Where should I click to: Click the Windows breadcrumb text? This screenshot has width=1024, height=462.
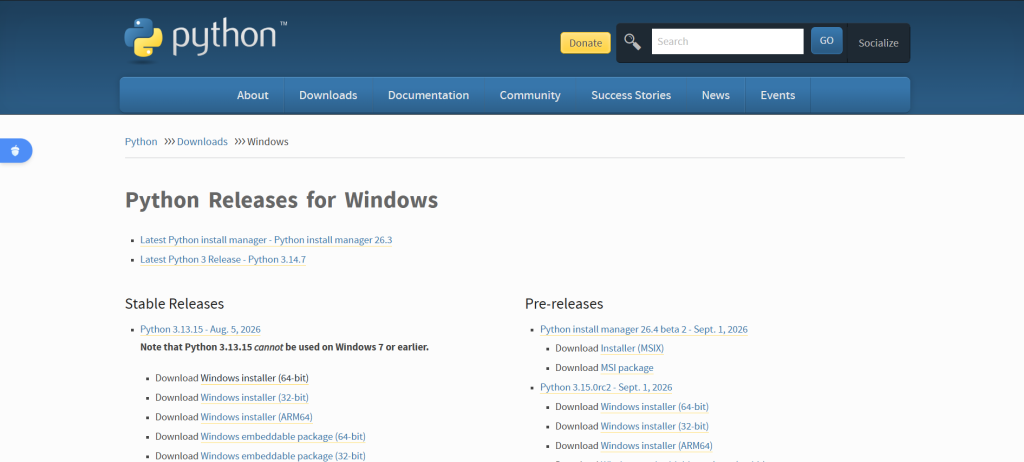pos(268,142)
